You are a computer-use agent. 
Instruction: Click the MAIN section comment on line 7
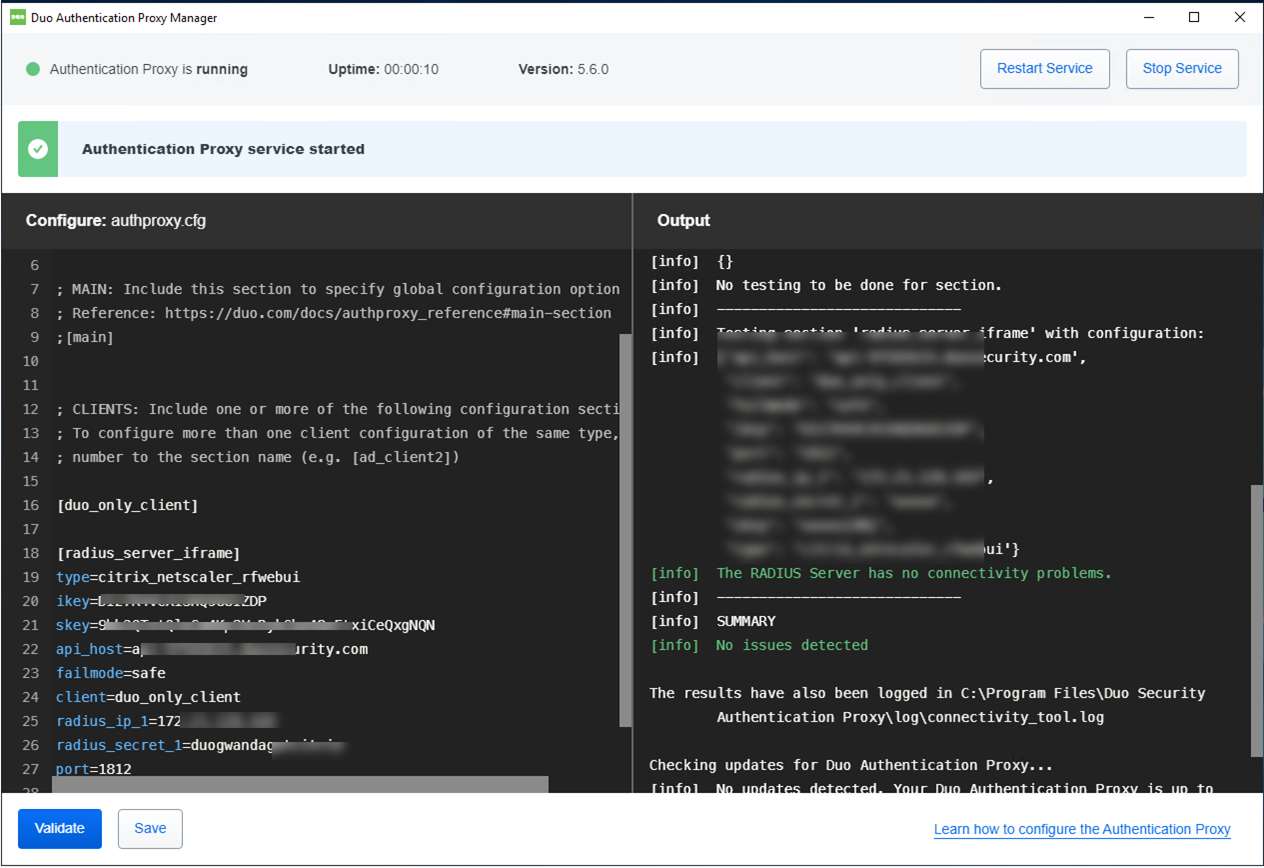pos(338,289)
